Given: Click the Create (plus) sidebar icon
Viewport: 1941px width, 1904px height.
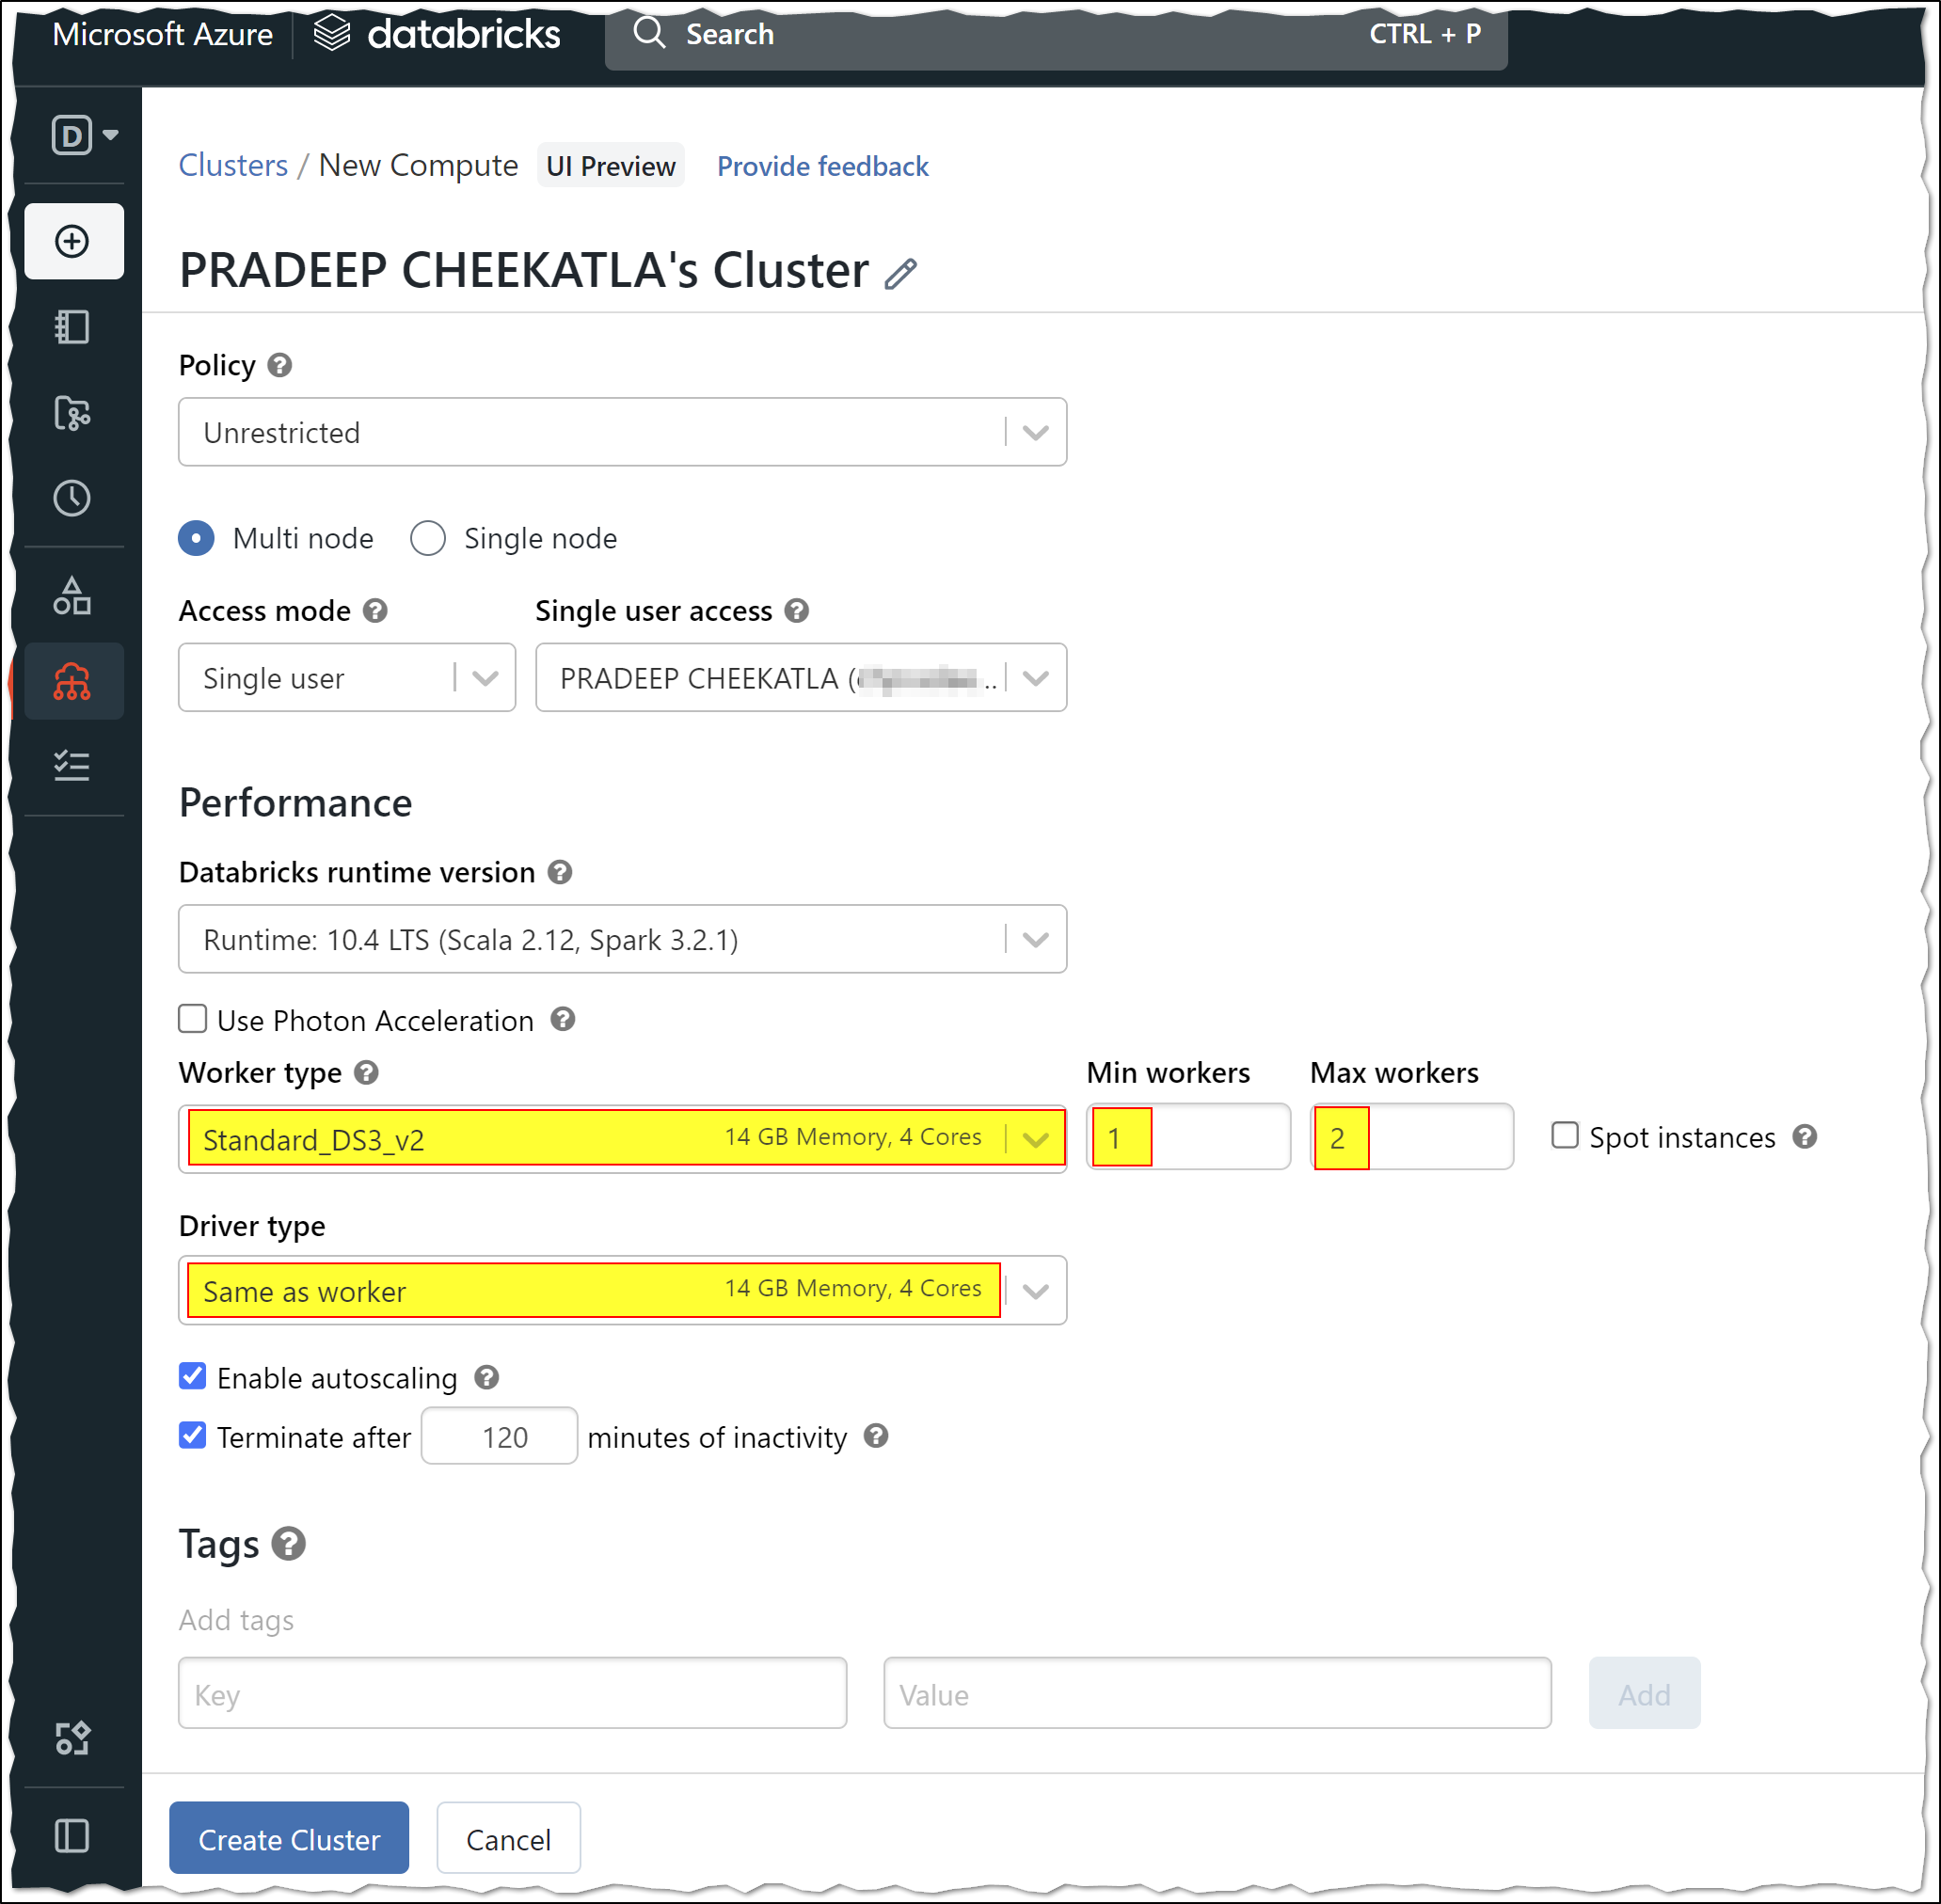Looking at the screenshot, I should pyautogui.click(x=73, y=241).
